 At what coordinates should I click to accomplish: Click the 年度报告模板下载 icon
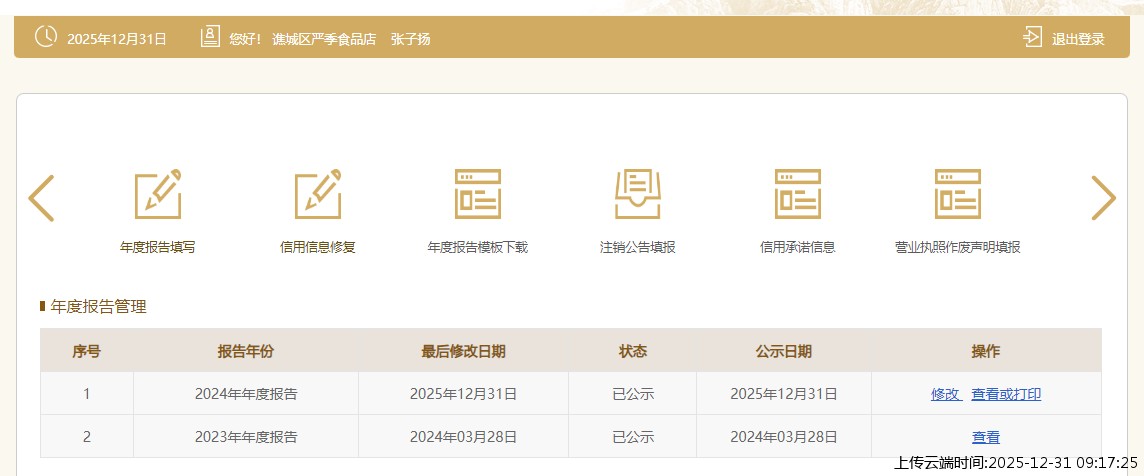click(478, 194)
